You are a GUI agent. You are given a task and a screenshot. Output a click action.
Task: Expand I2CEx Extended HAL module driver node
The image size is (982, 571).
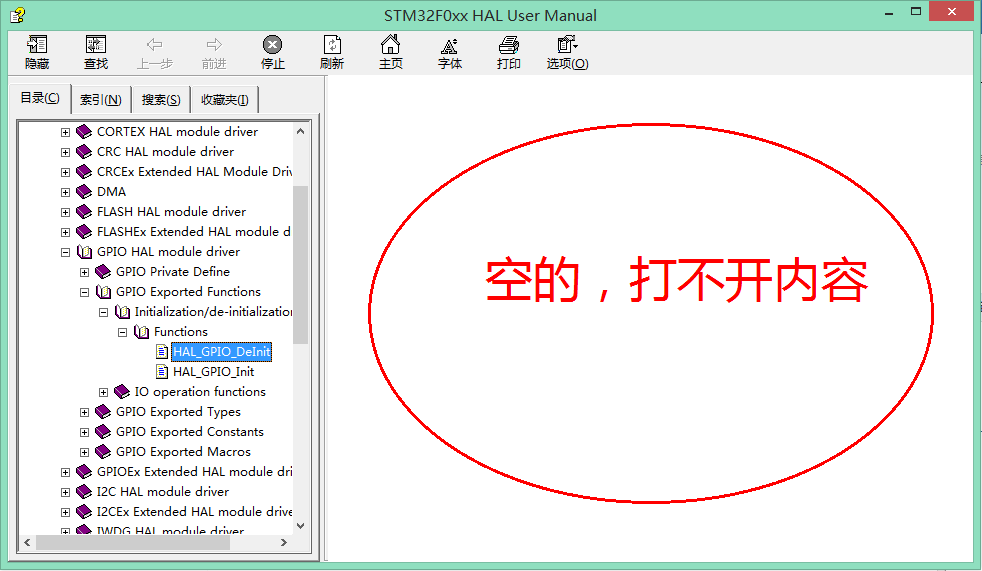coord(65,512)
